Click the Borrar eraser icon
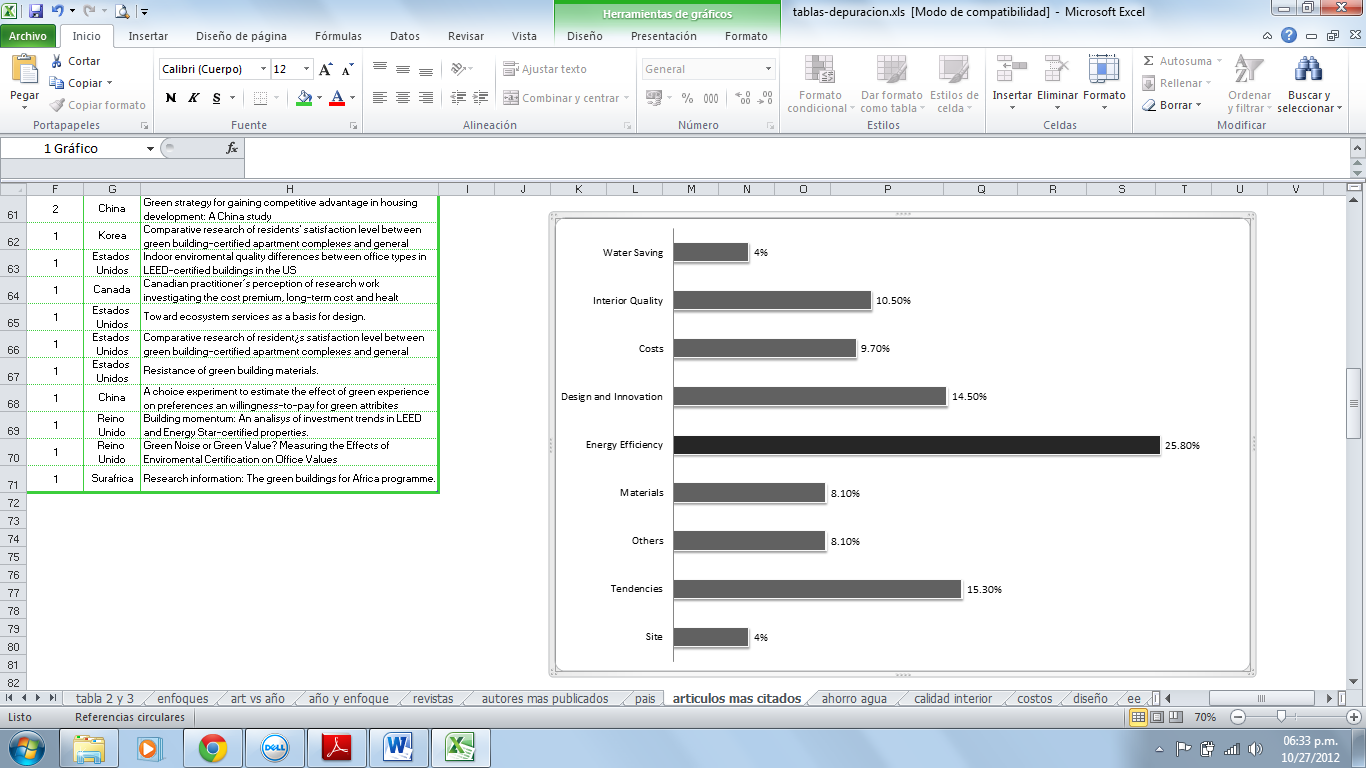The image size is (1366, 768). tap(1149, 105)
